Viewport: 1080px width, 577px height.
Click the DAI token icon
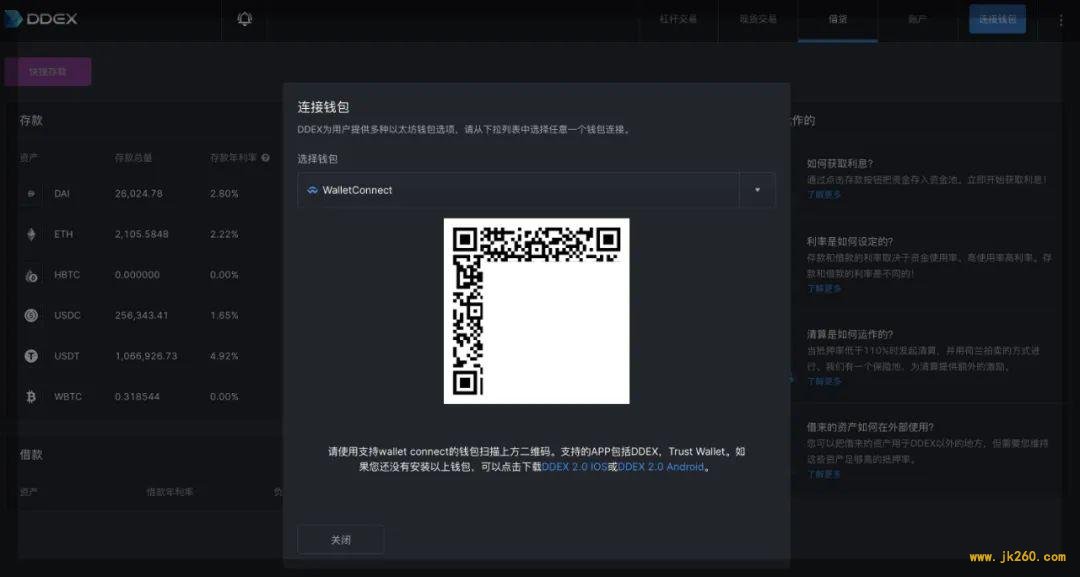[x=31, y=194]
